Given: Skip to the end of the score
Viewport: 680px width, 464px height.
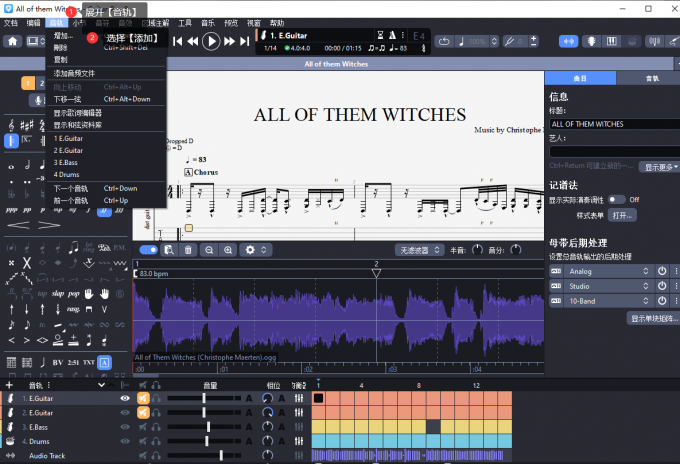Looking at the screenshot, I should click(243, 41).
